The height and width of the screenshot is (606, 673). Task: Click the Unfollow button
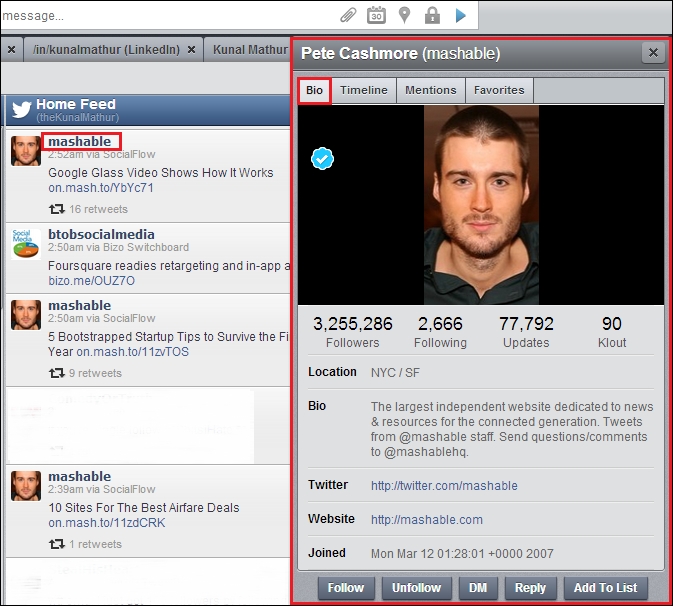[x=416, y=588]
